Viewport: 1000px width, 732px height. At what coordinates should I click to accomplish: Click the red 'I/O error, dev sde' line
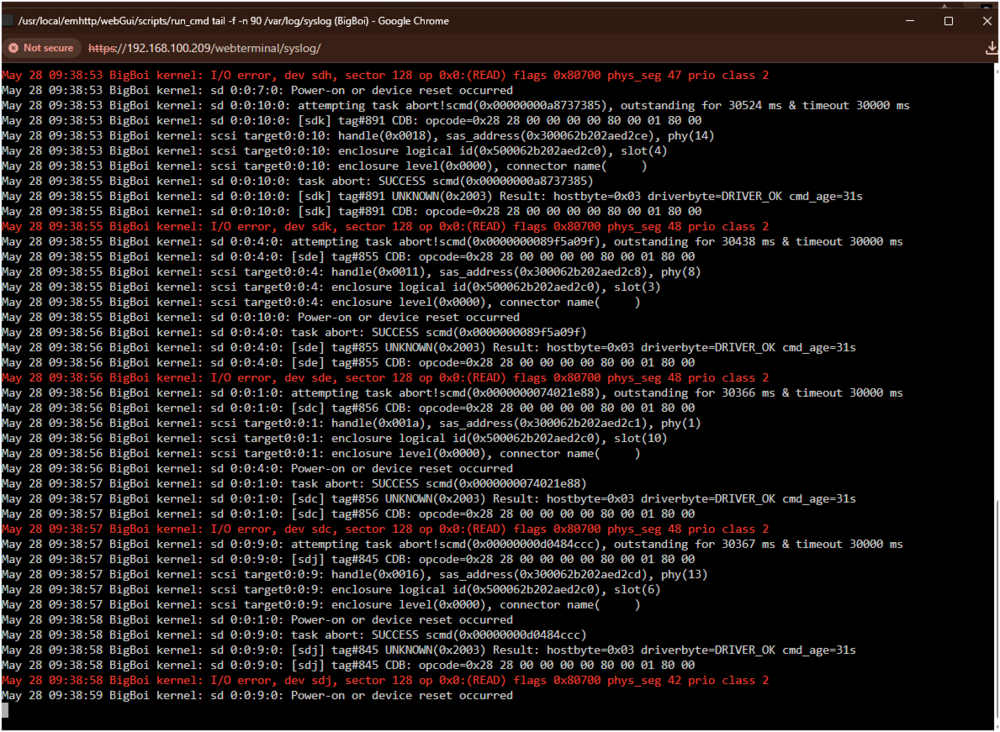click(x=385, y=378)
